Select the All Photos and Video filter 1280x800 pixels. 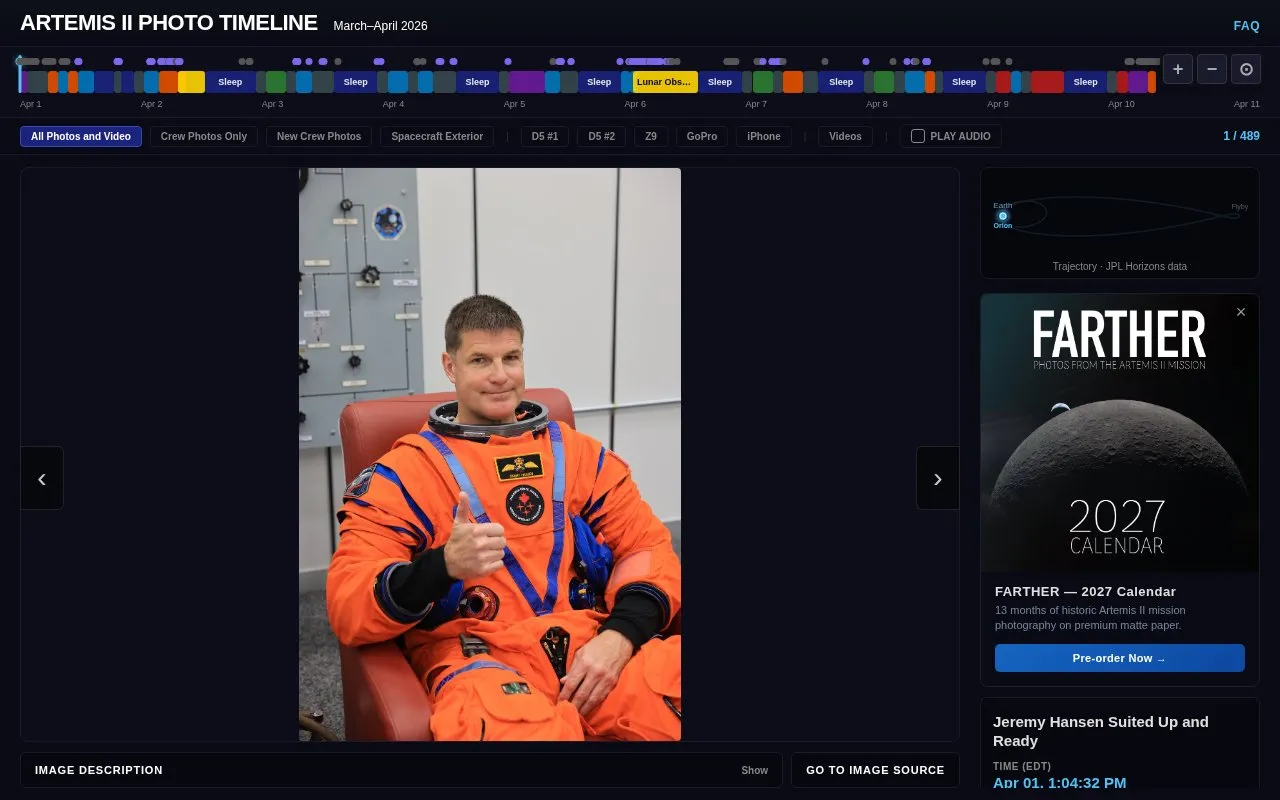click(81, 136)
